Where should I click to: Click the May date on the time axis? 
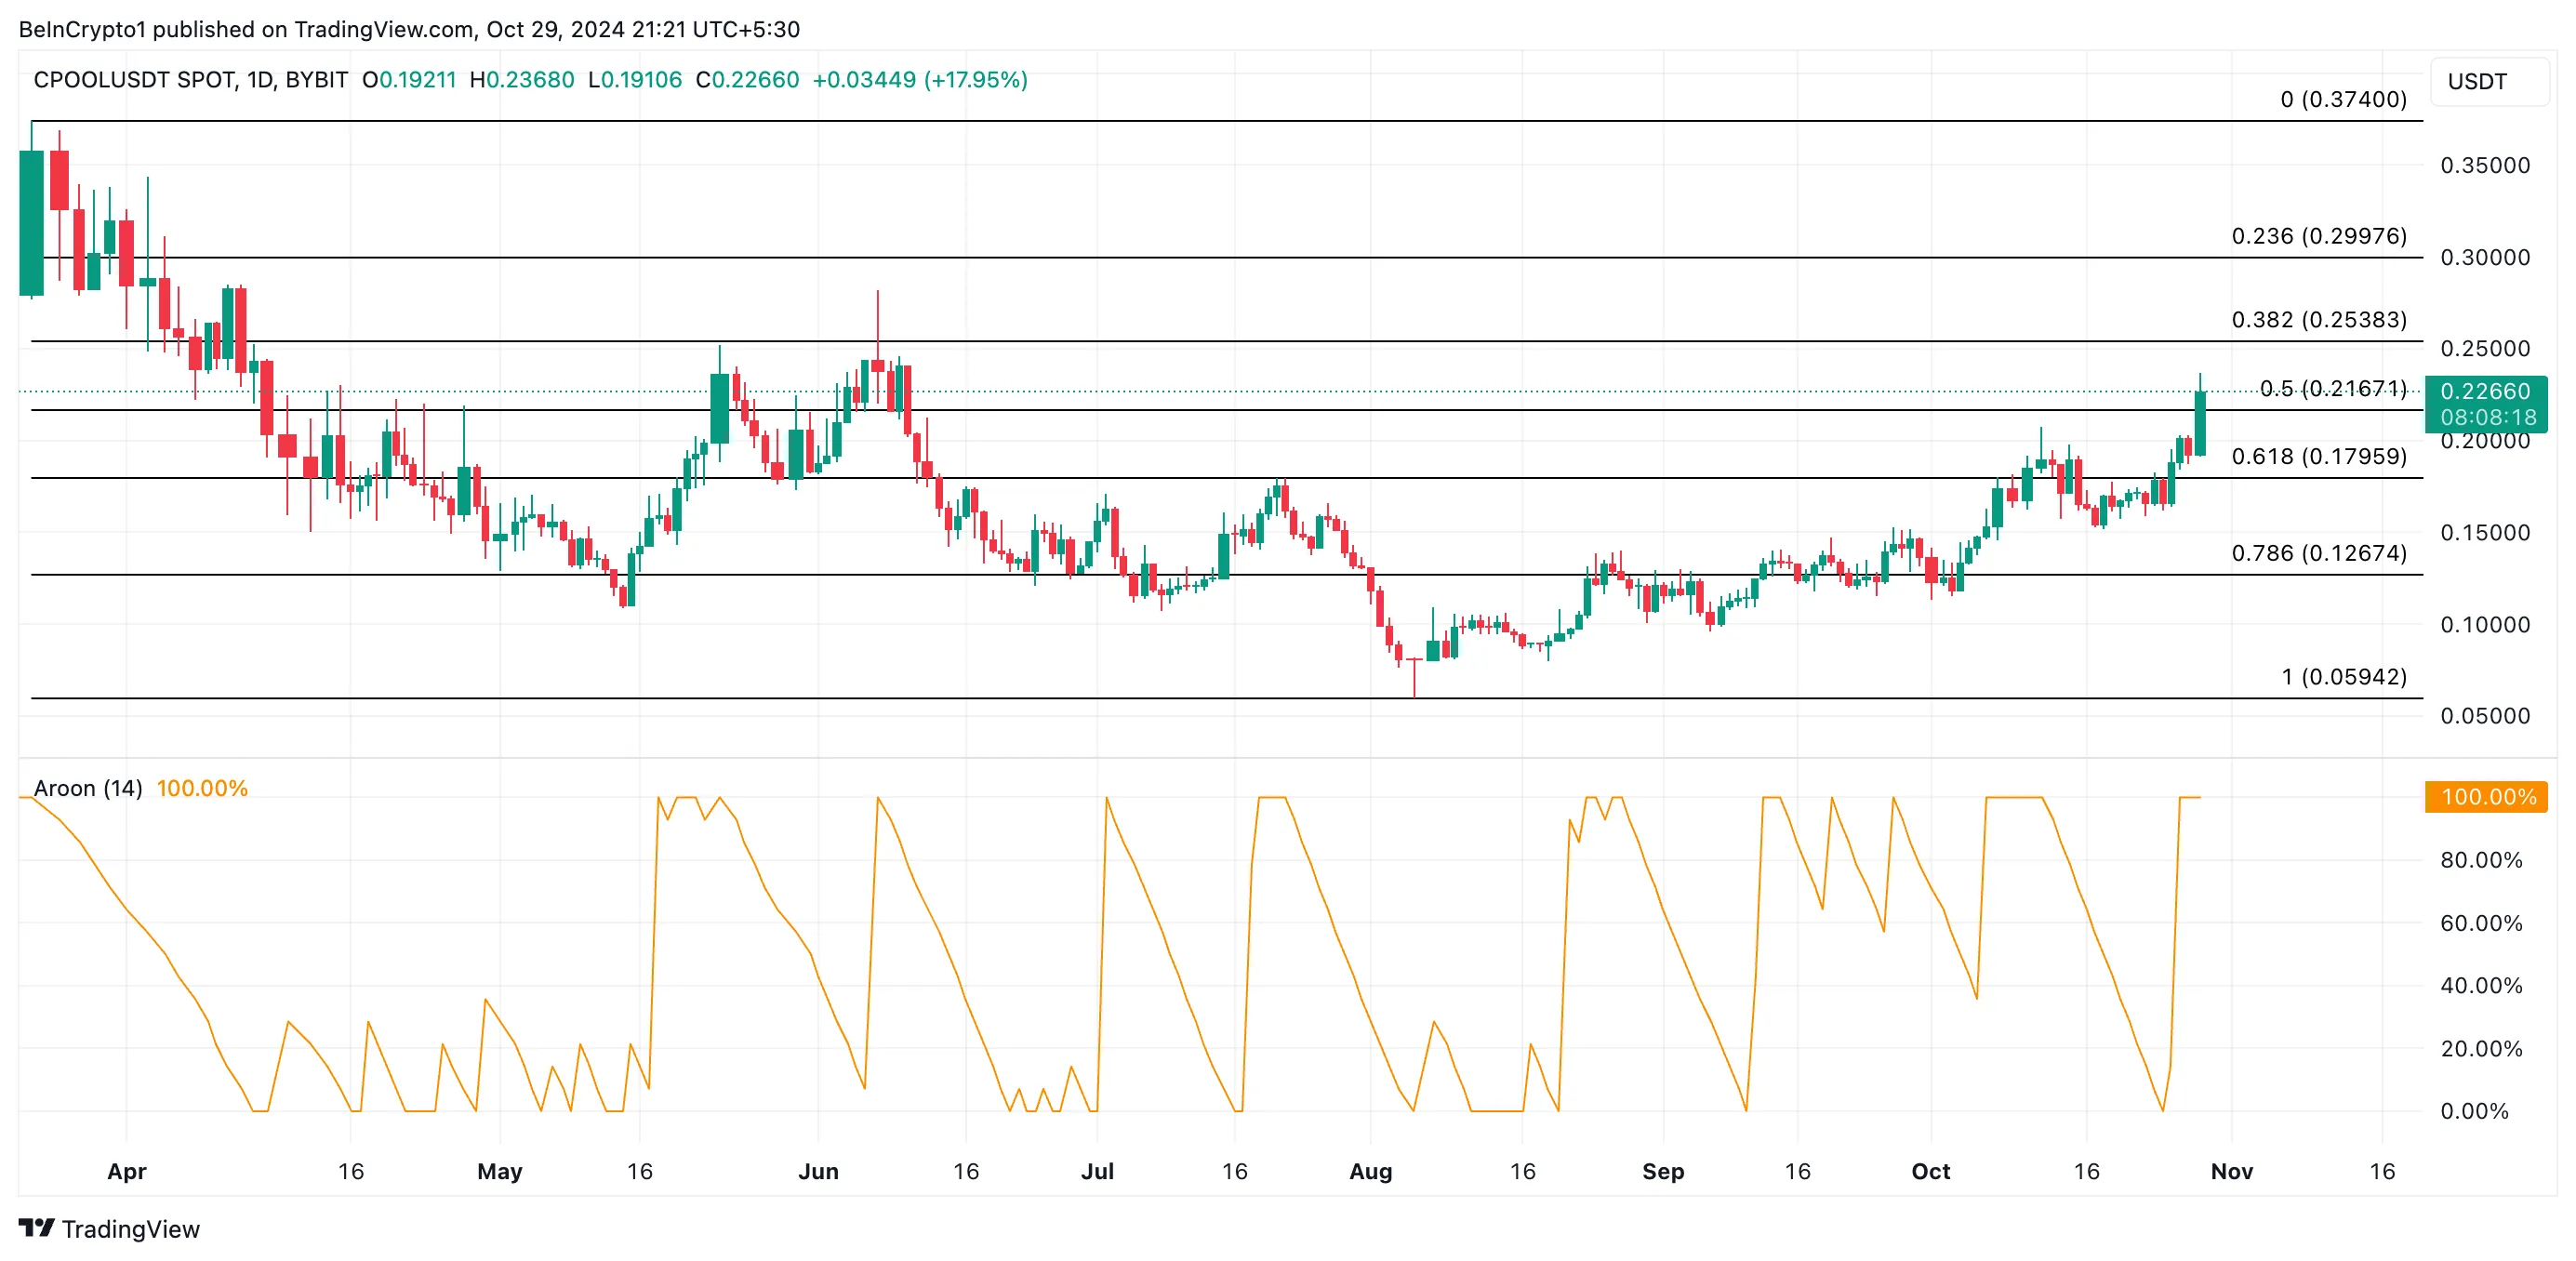tap(500, 1172)
